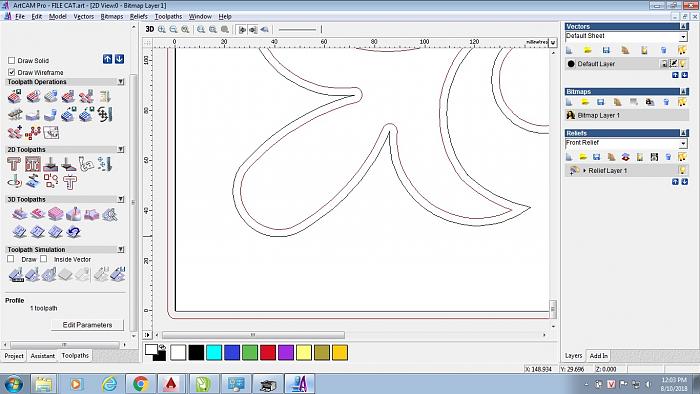The width and height of the screenshot is (700, 394).
Task: Pick the purple color swatch
Action: point(286,353)
